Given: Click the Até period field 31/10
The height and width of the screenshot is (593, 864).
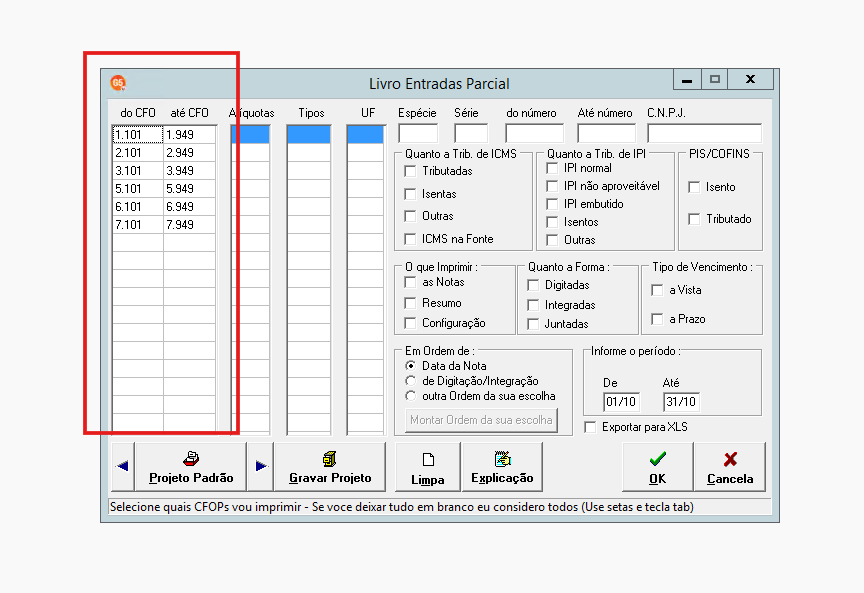Looking at the screenshot, I should (x=682, y=402).
